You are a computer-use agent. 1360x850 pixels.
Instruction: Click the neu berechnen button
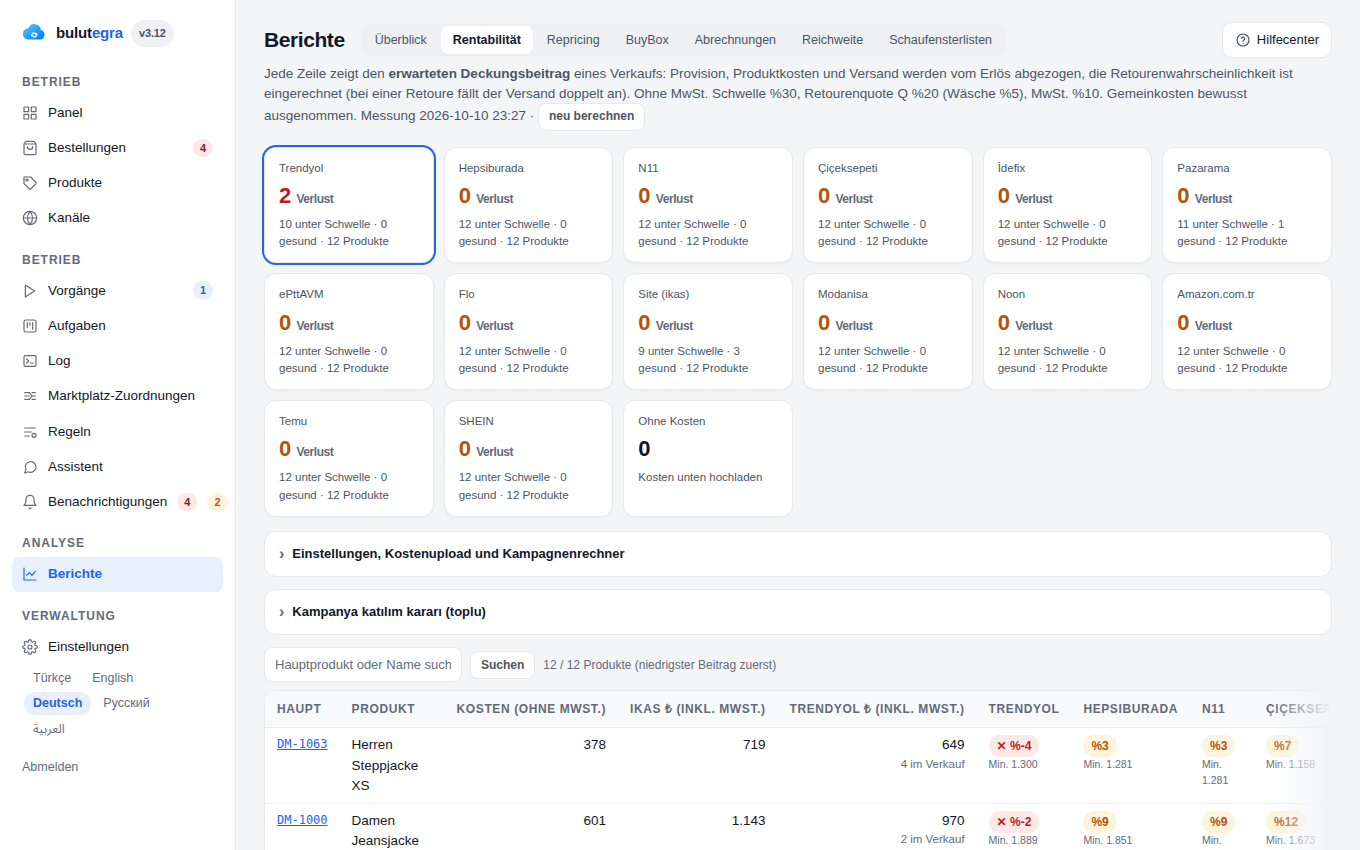pos(591,116)
